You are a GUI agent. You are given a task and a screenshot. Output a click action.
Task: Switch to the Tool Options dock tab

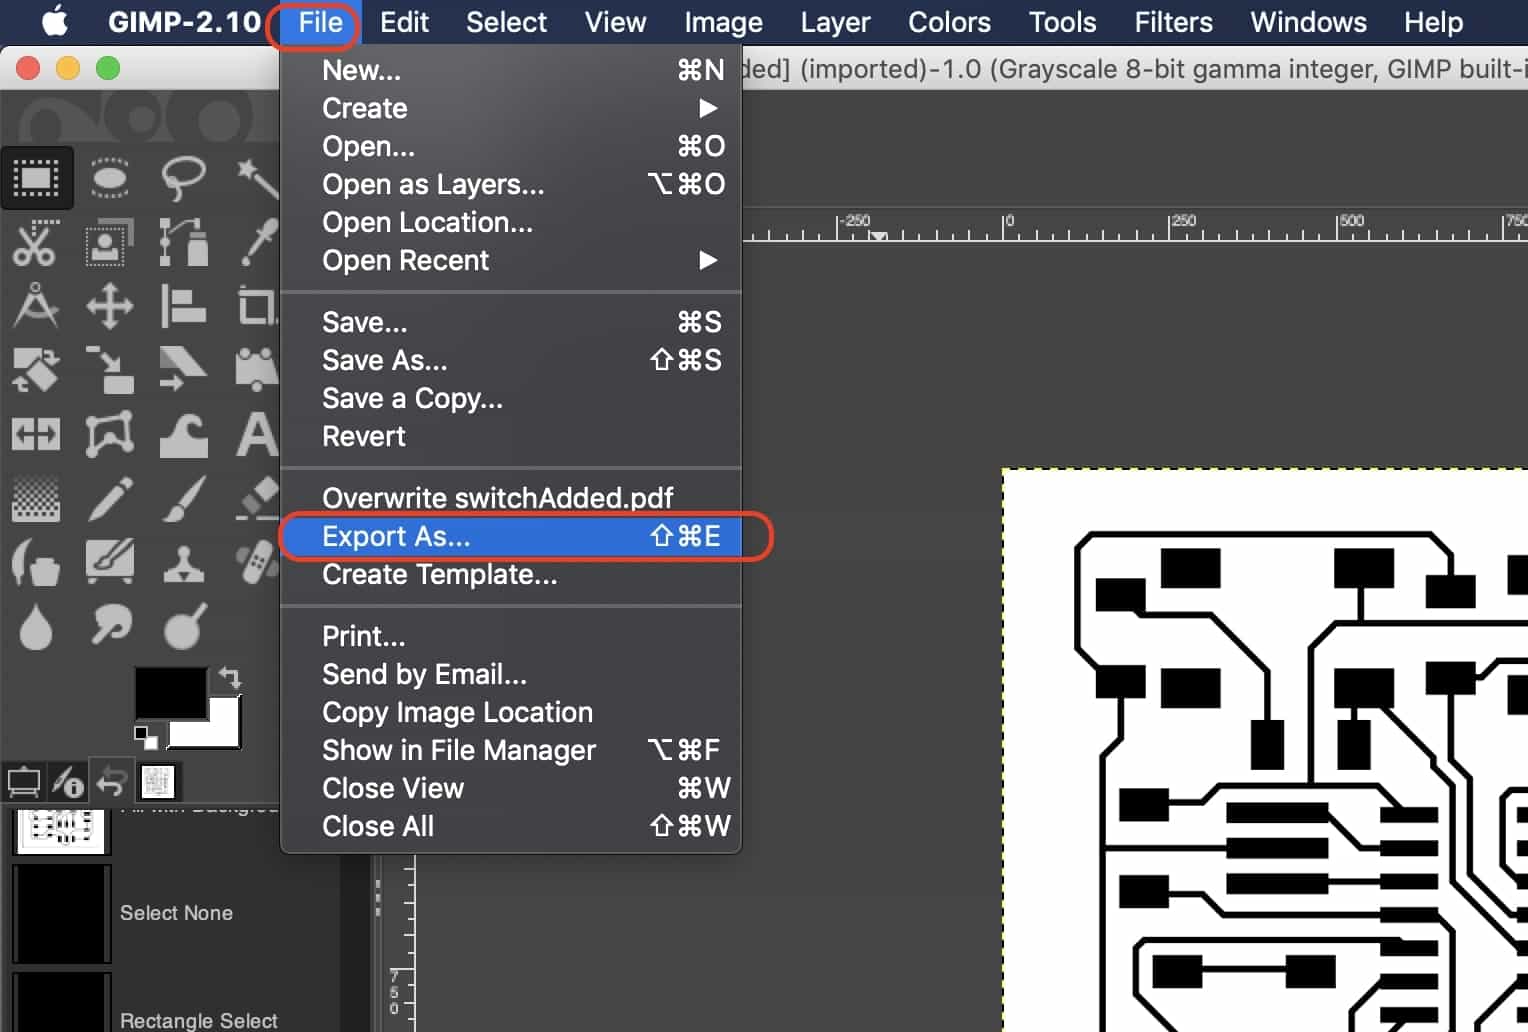tap(24, 782)
